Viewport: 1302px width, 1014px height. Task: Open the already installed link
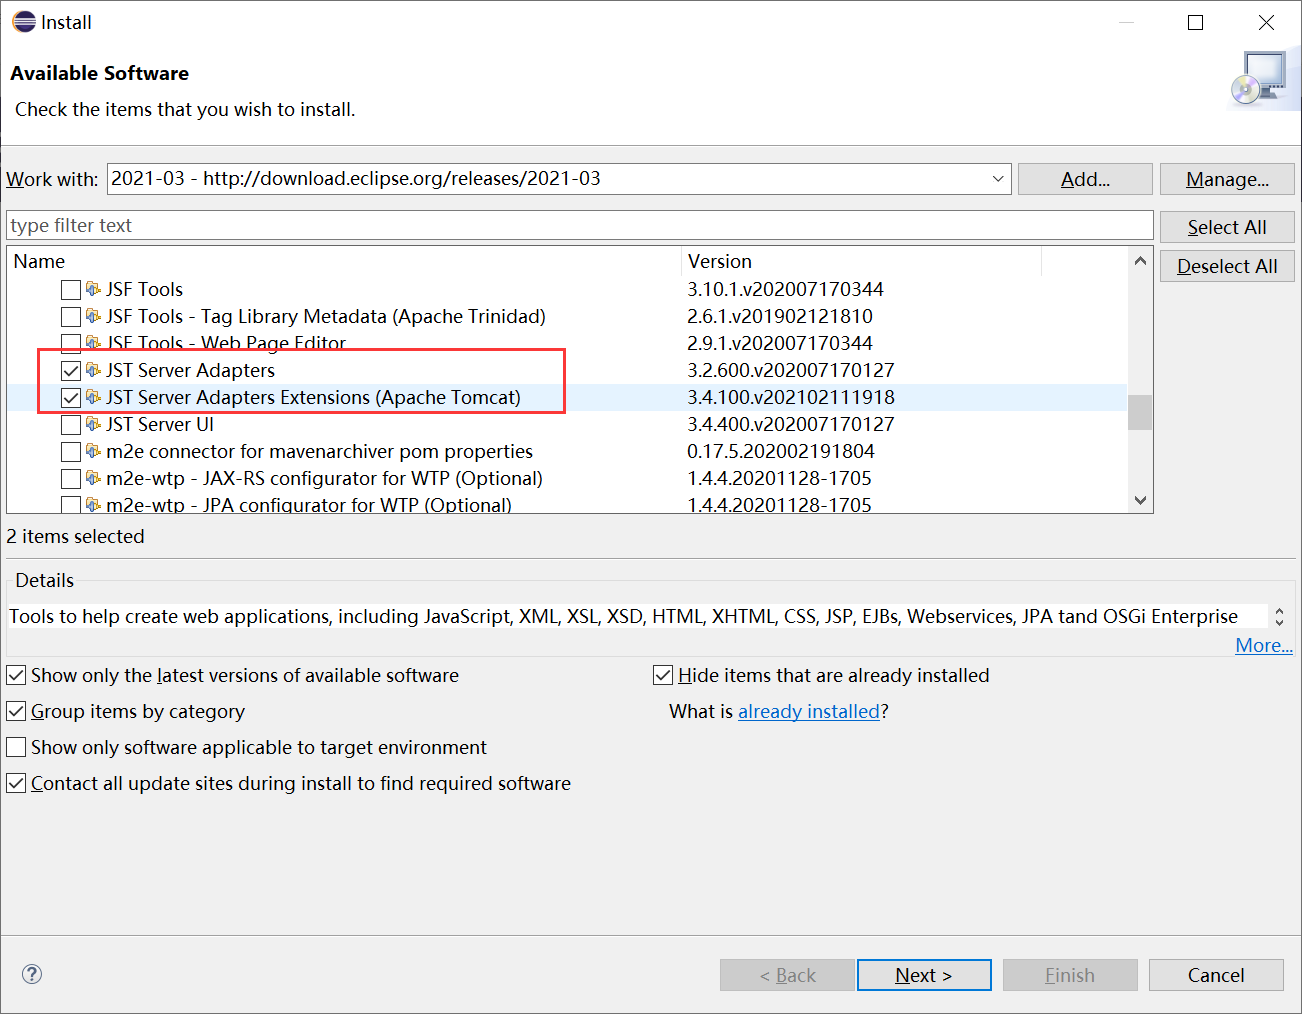point(809,711)
